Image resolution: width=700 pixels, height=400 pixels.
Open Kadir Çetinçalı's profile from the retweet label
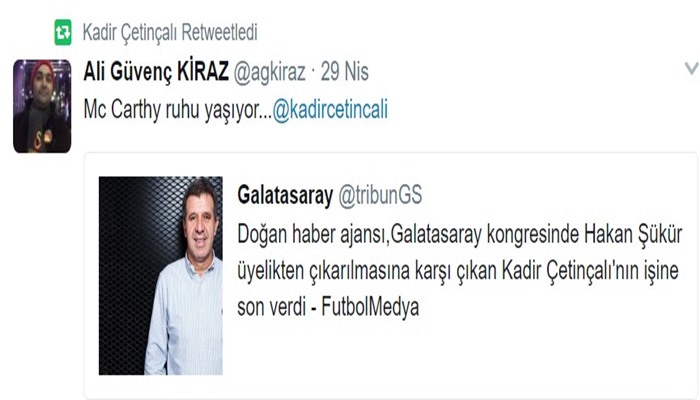129,32
